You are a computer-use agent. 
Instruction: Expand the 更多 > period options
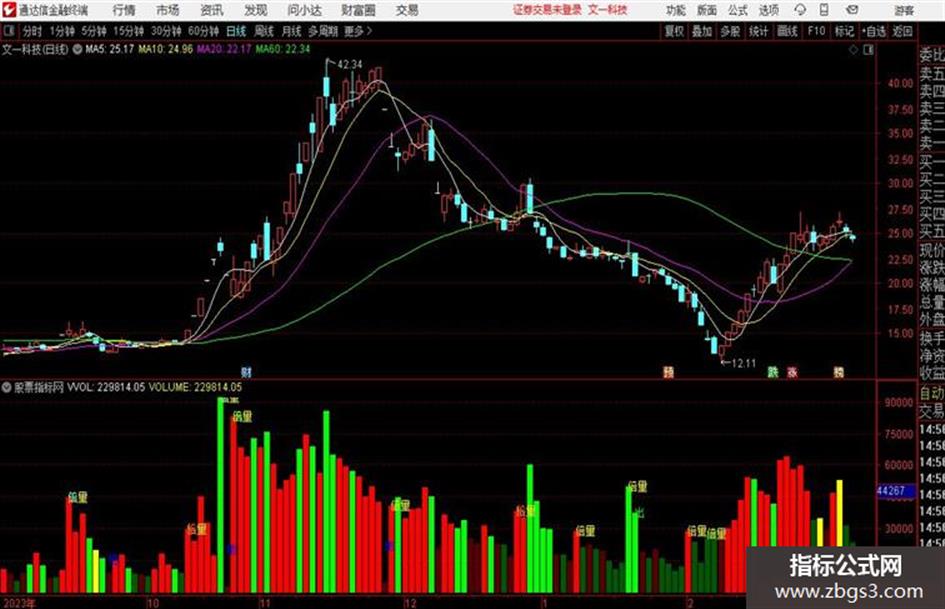[x=358, y=31]
